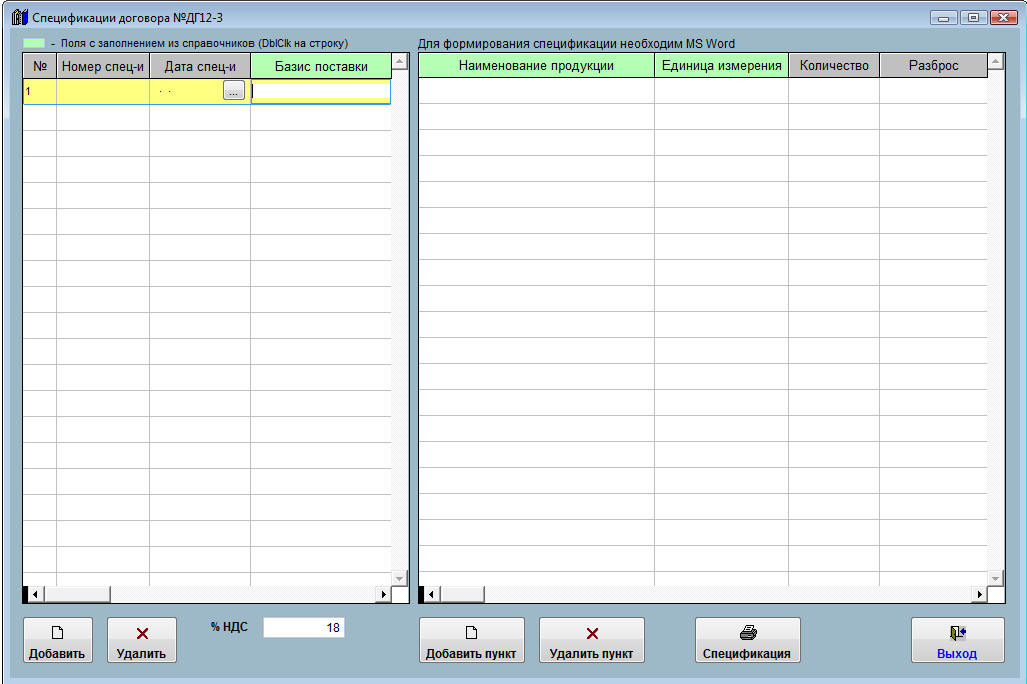Click legend text about справочников fields
This screenshot has width=1027, height=684.
point(204,43)
